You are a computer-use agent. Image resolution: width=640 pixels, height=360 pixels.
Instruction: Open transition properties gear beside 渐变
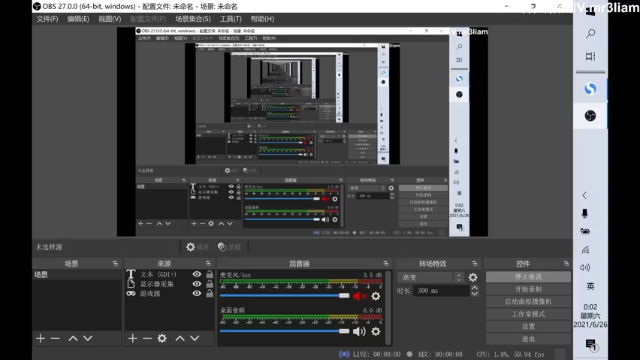point(473,278)
